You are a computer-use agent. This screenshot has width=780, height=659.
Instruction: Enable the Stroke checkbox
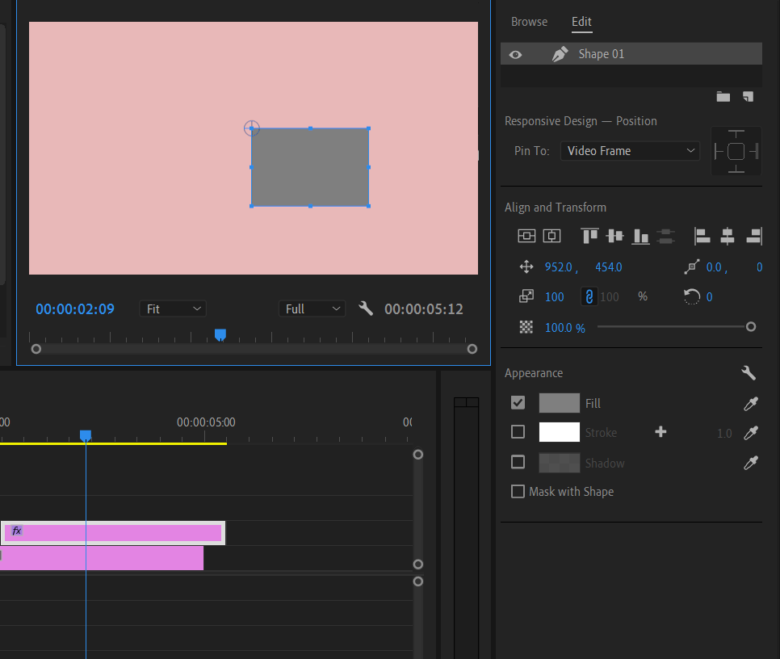518,432
